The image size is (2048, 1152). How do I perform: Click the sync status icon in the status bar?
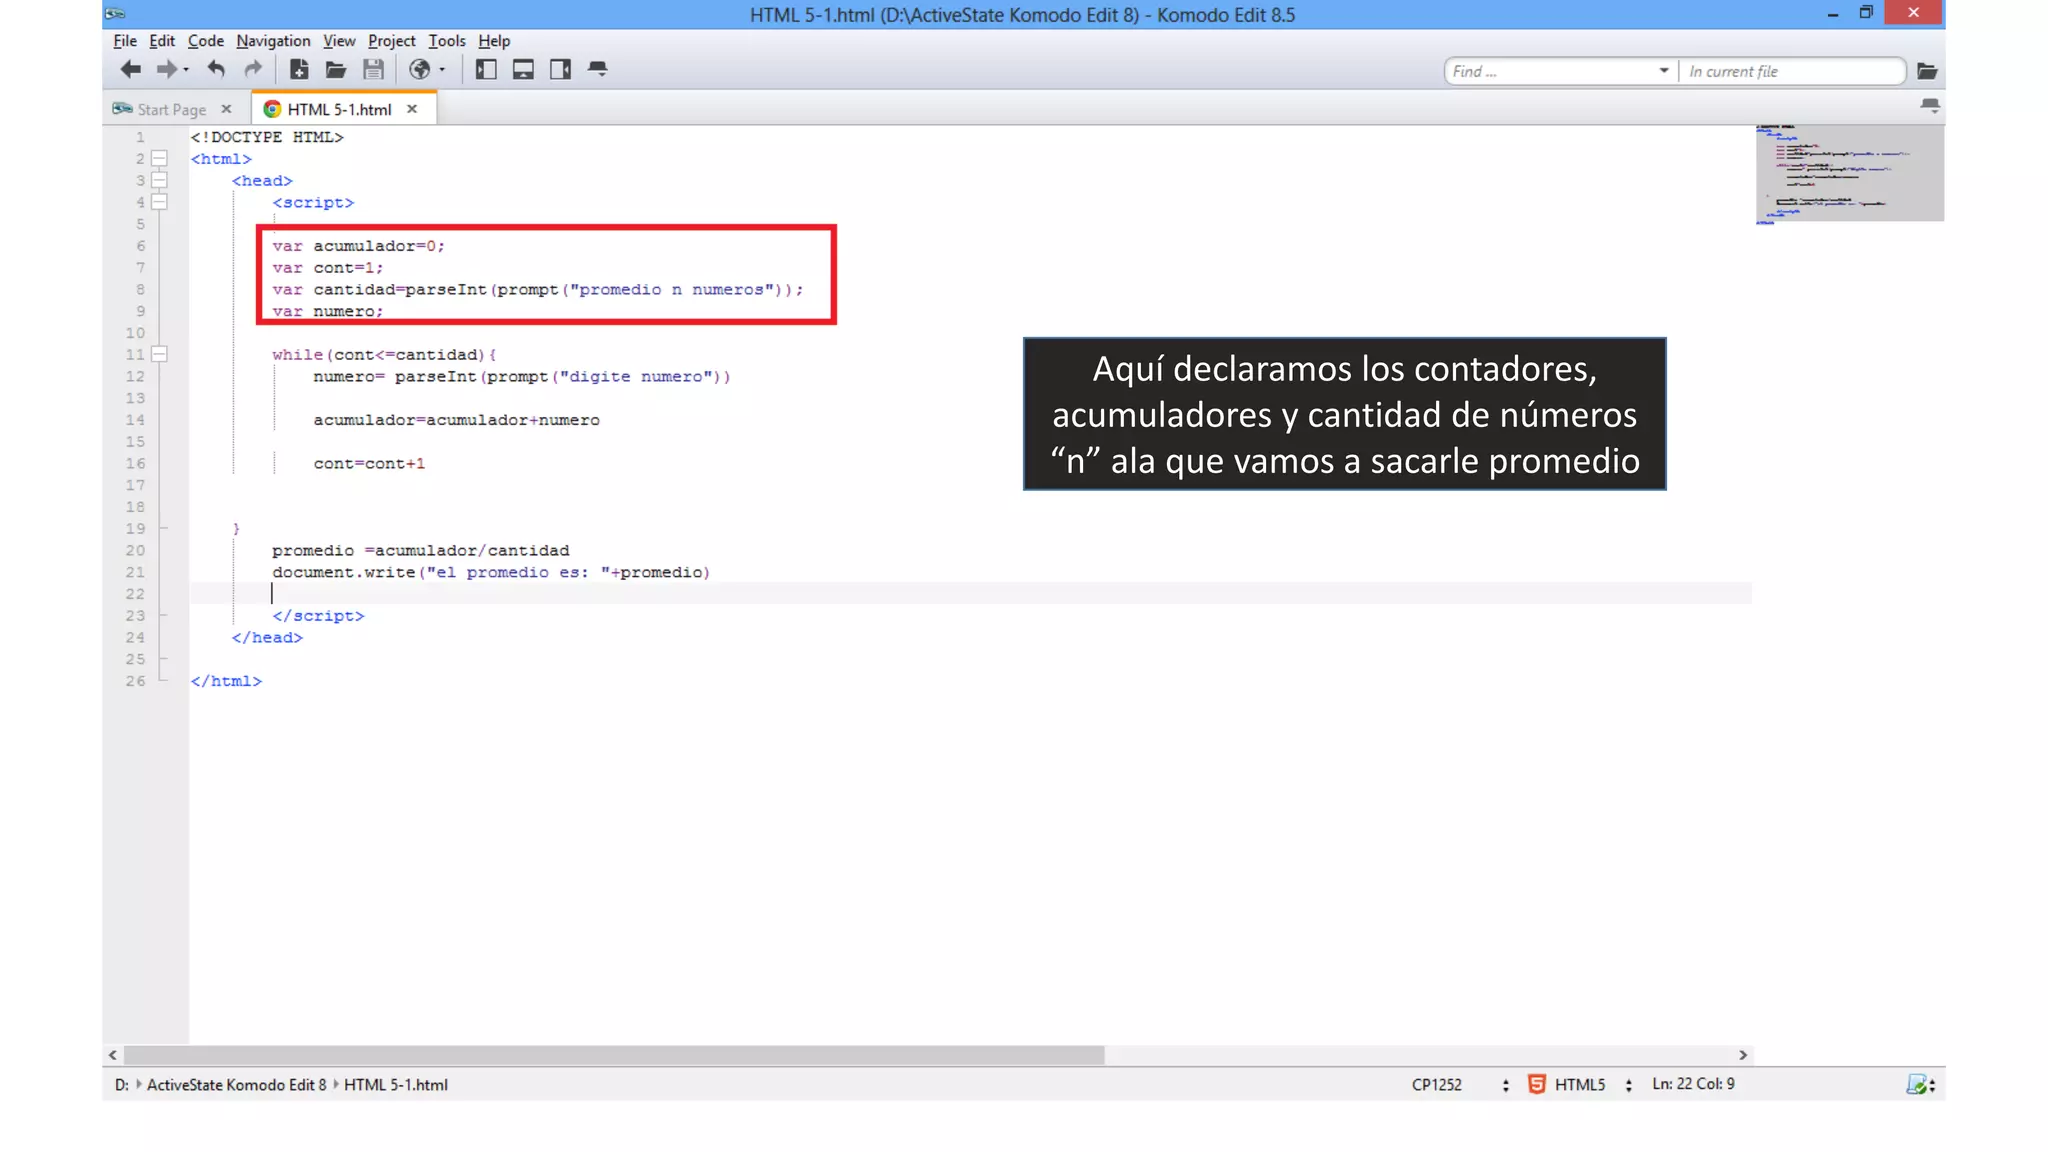[1916, 1084]
